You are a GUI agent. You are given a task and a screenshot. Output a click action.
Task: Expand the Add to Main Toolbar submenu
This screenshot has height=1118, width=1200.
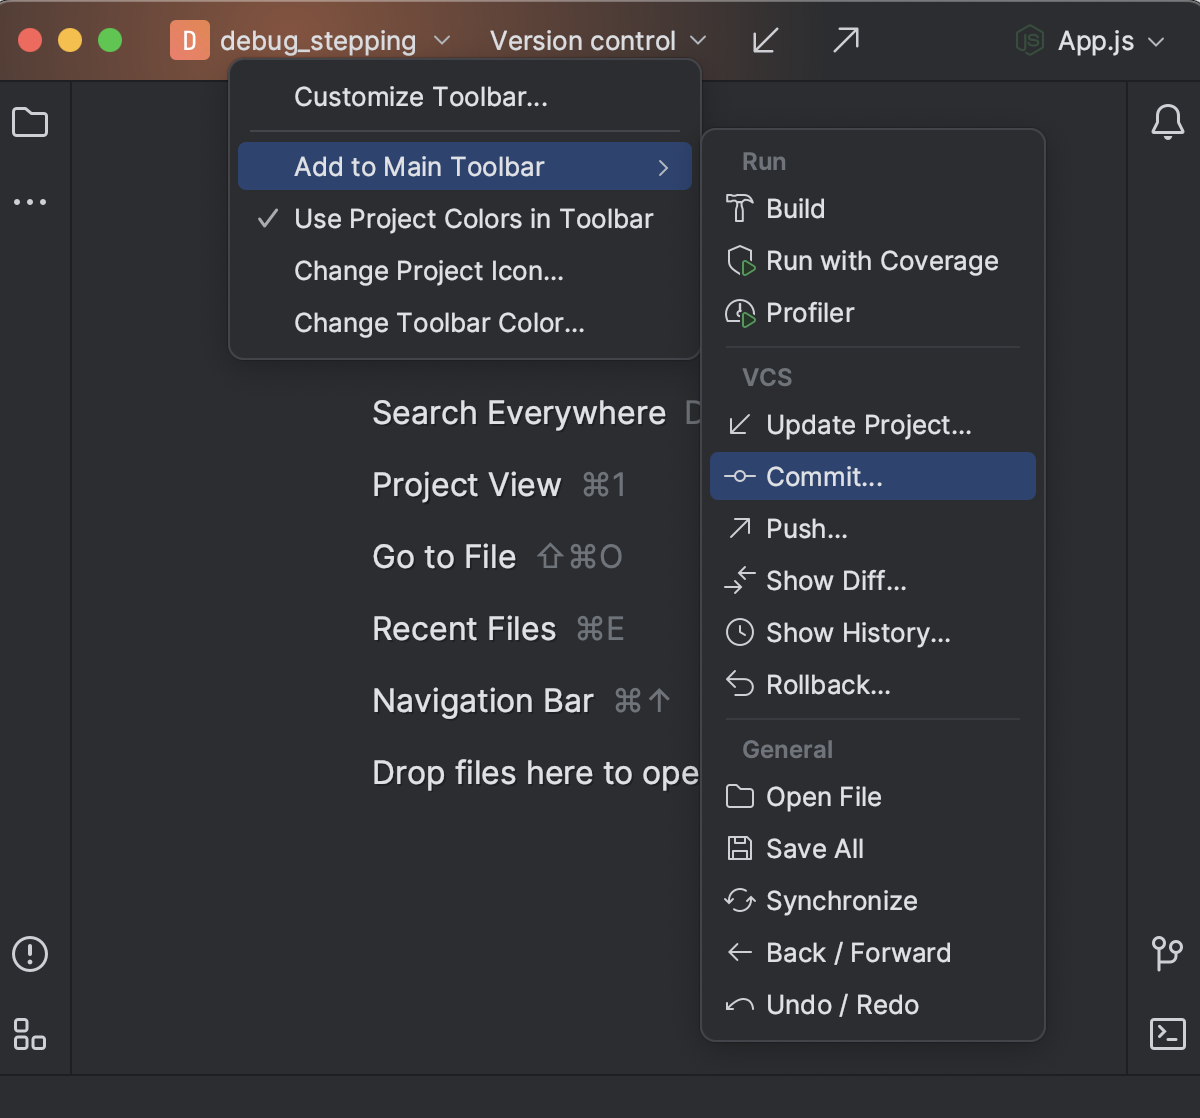click(x=418, y=166)
